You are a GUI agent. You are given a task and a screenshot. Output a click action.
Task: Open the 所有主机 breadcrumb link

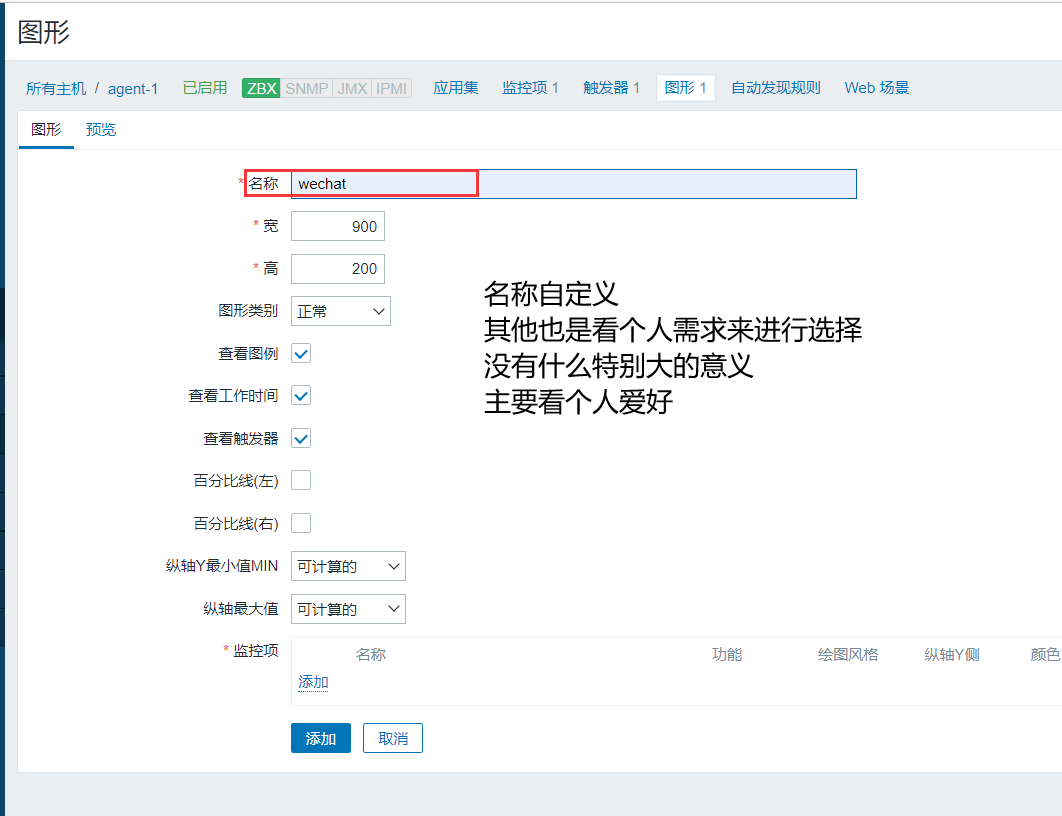coord(56,89)
